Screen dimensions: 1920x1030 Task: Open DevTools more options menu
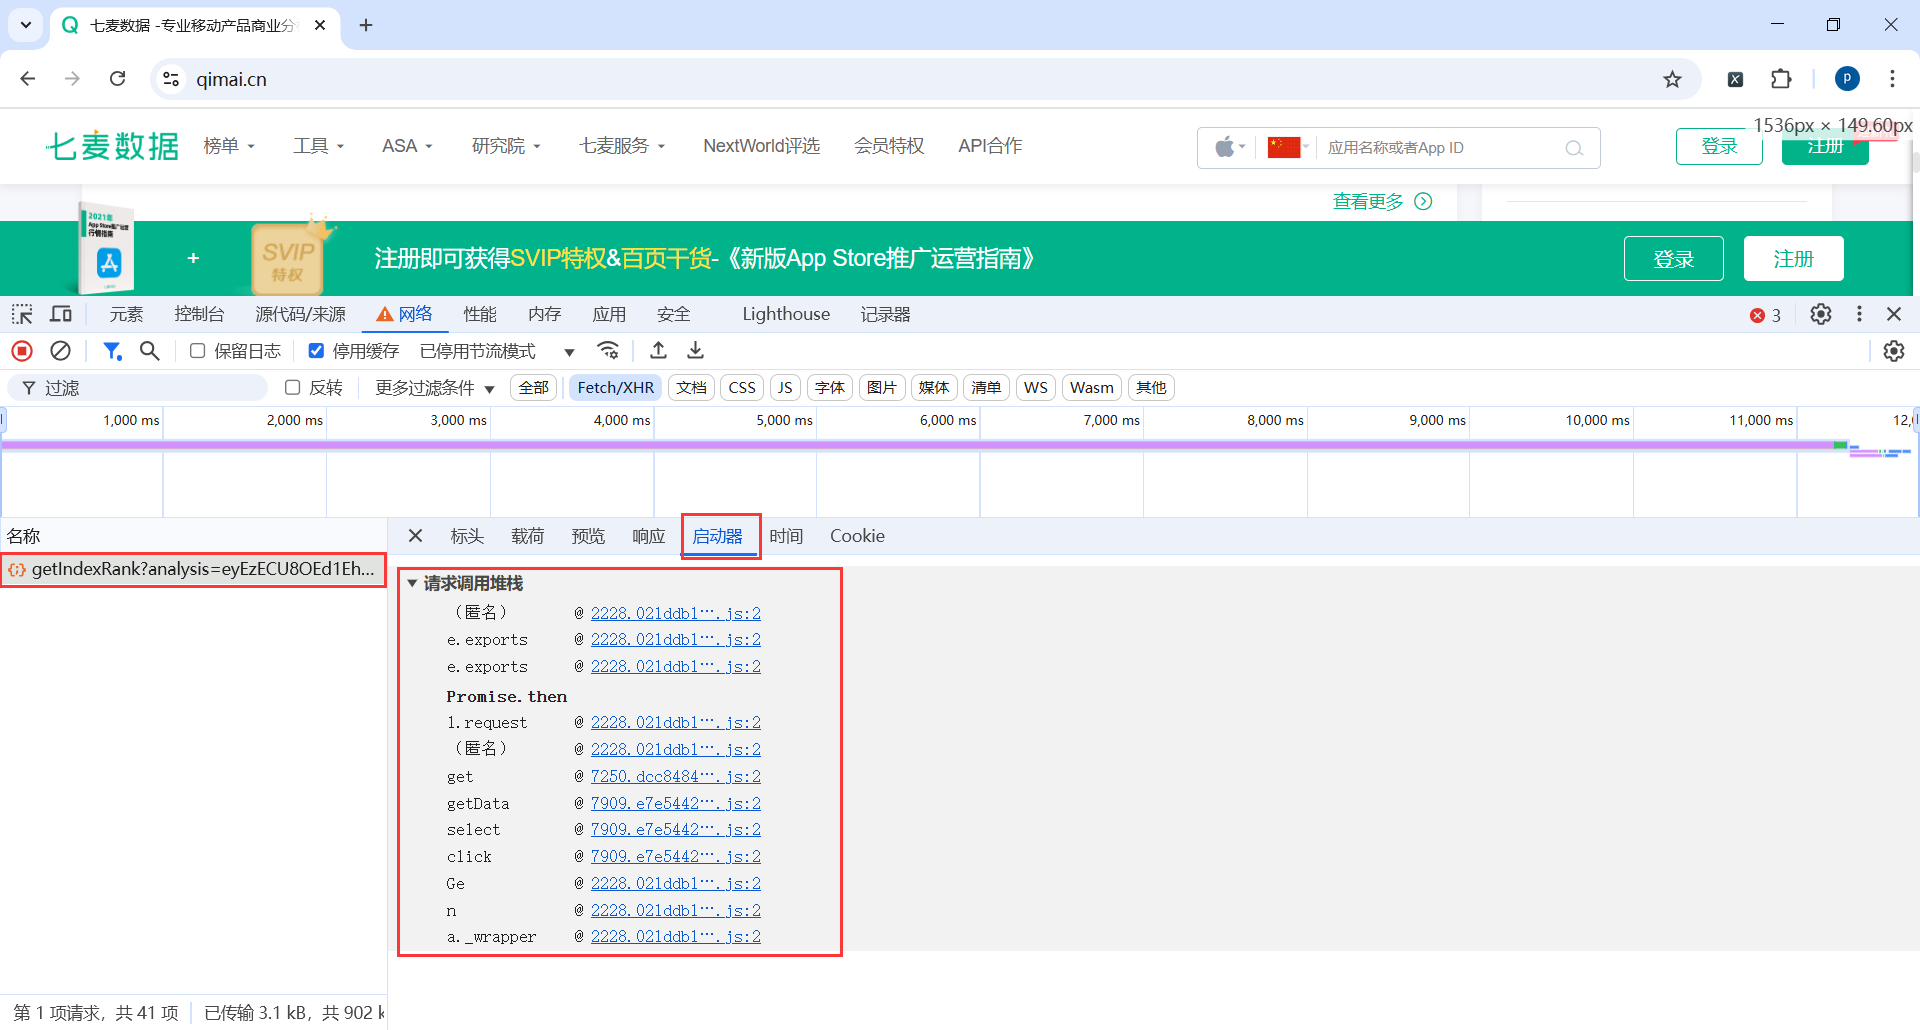coord(1859,314)
